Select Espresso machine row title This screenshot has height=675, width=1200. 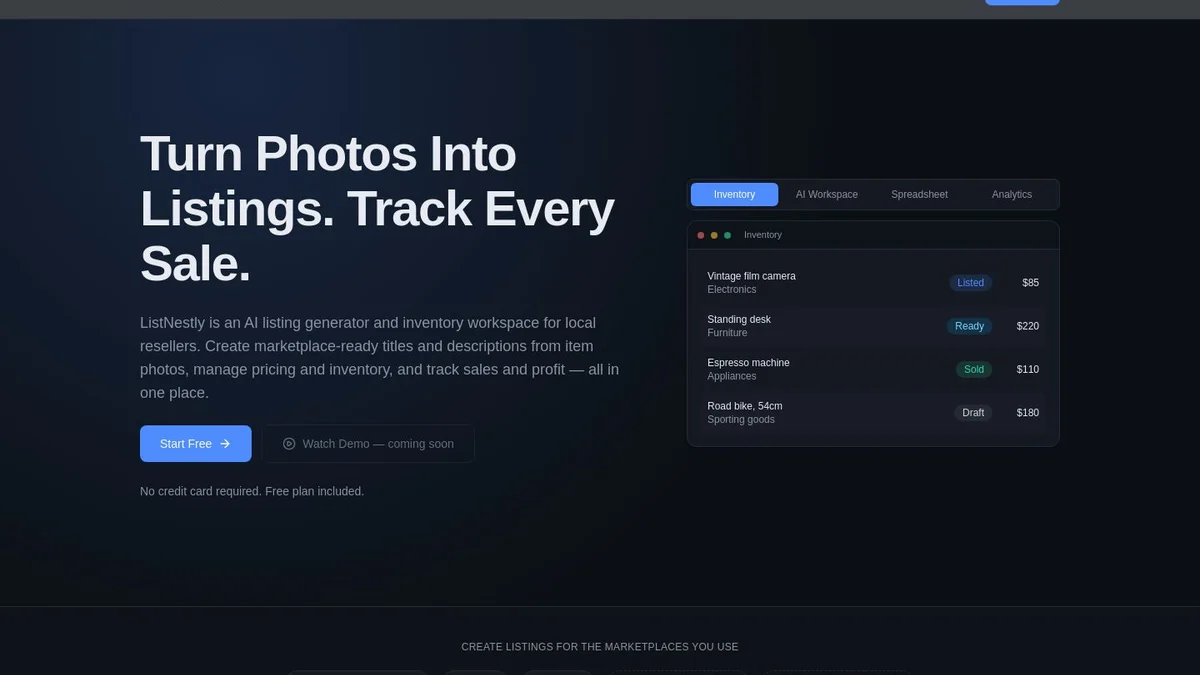[x=748, y=362]
